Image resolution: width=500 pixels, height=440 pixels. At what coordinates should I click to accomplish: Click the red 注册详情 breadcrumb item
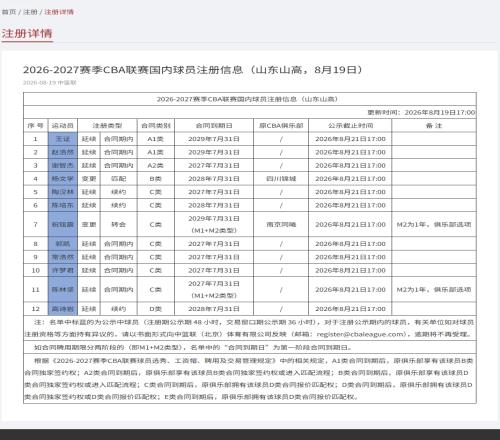[59, 12]
